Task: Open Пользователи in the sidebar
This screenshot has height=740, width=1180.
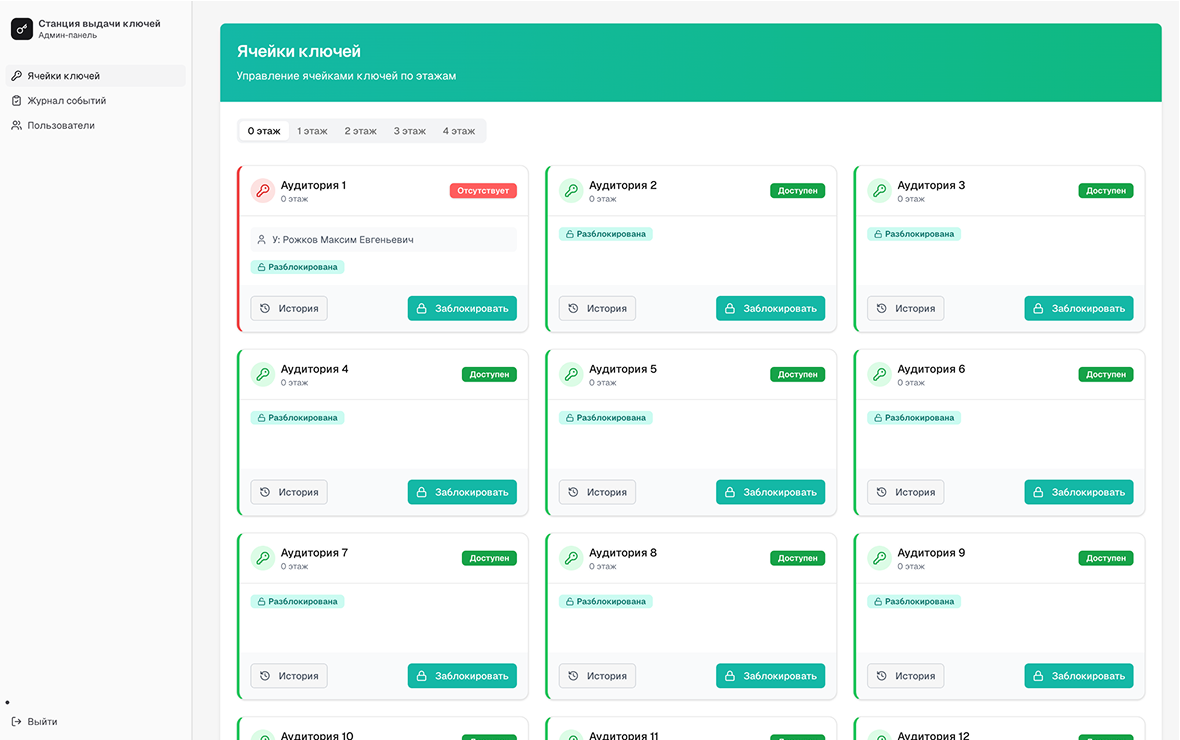Action: tap(96, 125)
